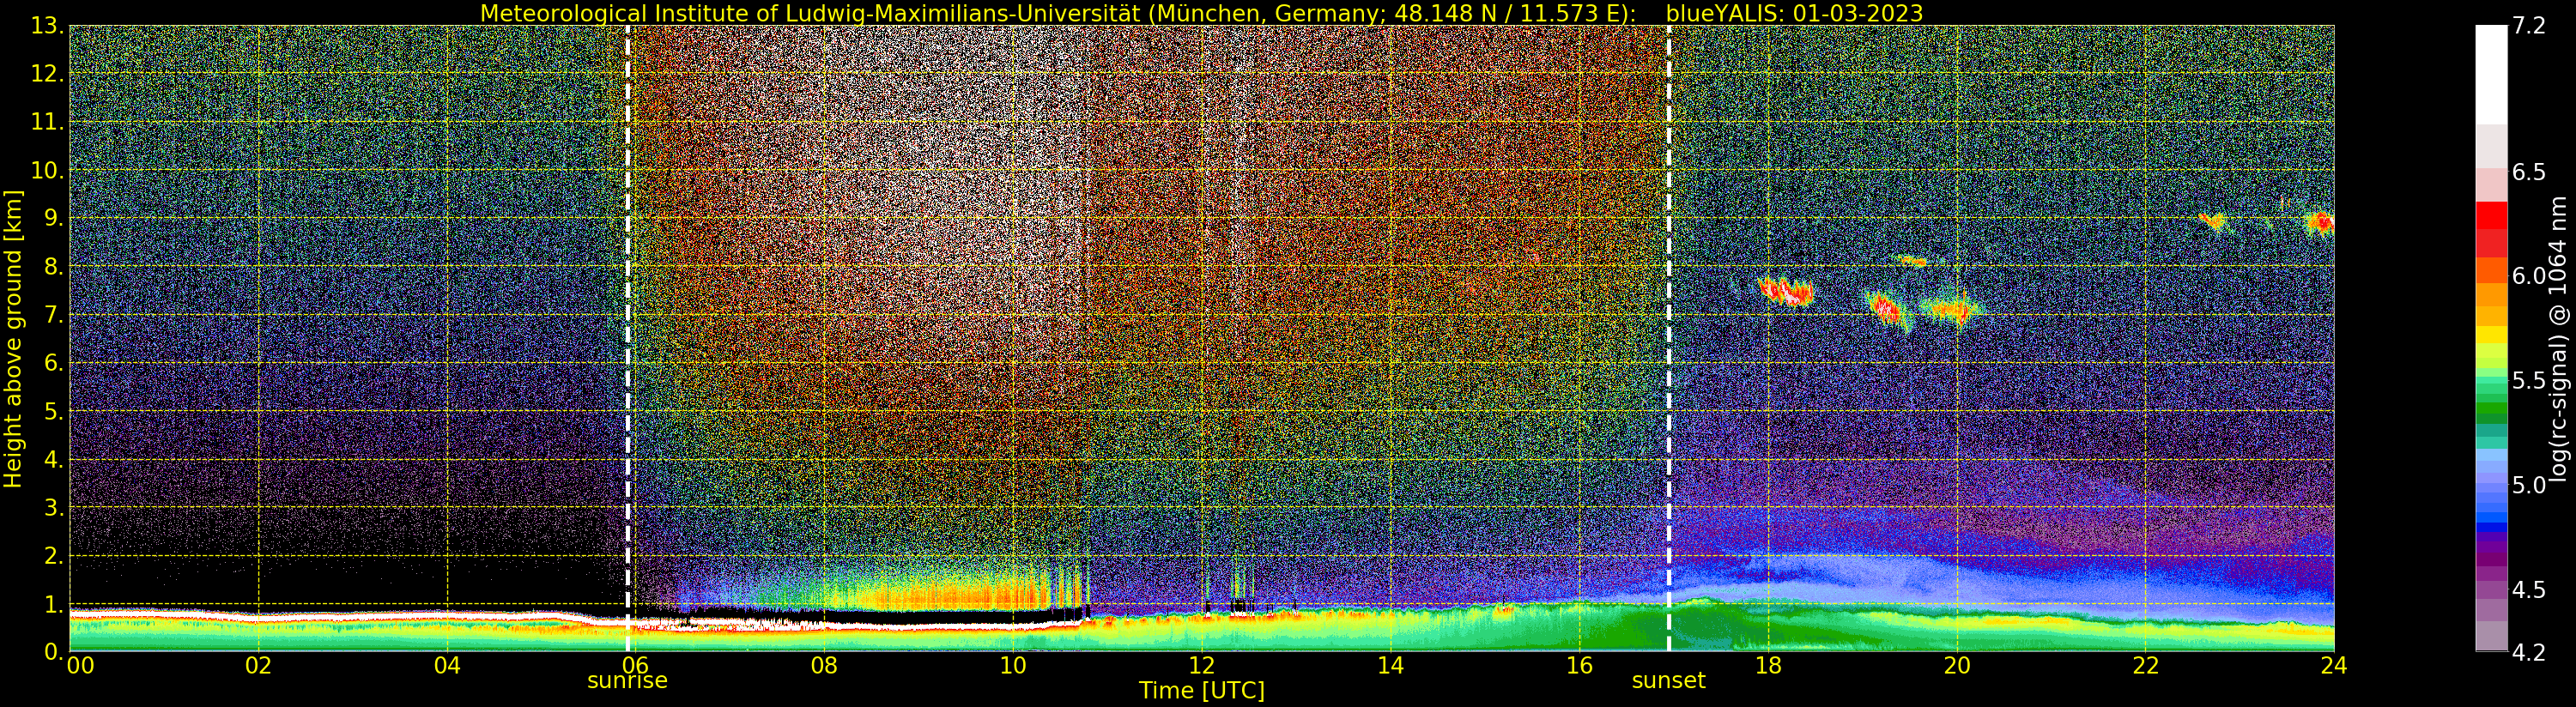Click the '6.0' colorbar value
The width and height of the screenshot is (2576, 707).
pyautogui.click(x=2528, y=276)
